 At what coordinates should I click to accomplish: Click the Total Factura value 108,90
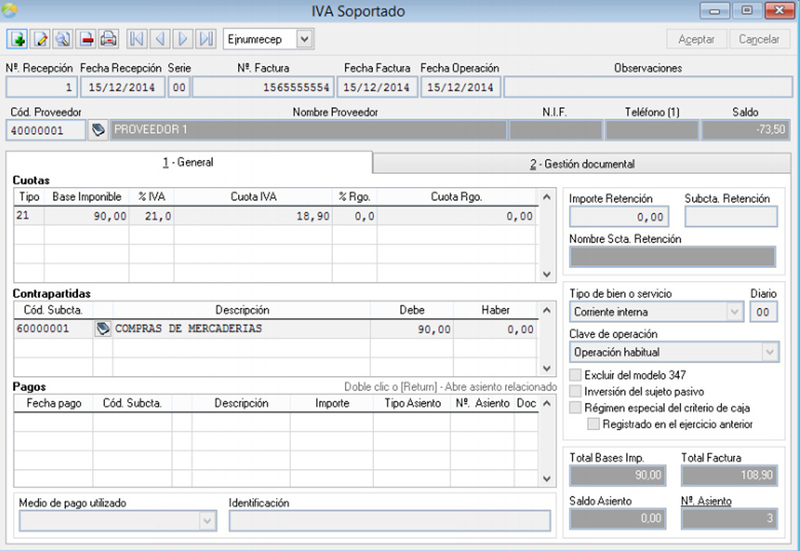(730, 475)
